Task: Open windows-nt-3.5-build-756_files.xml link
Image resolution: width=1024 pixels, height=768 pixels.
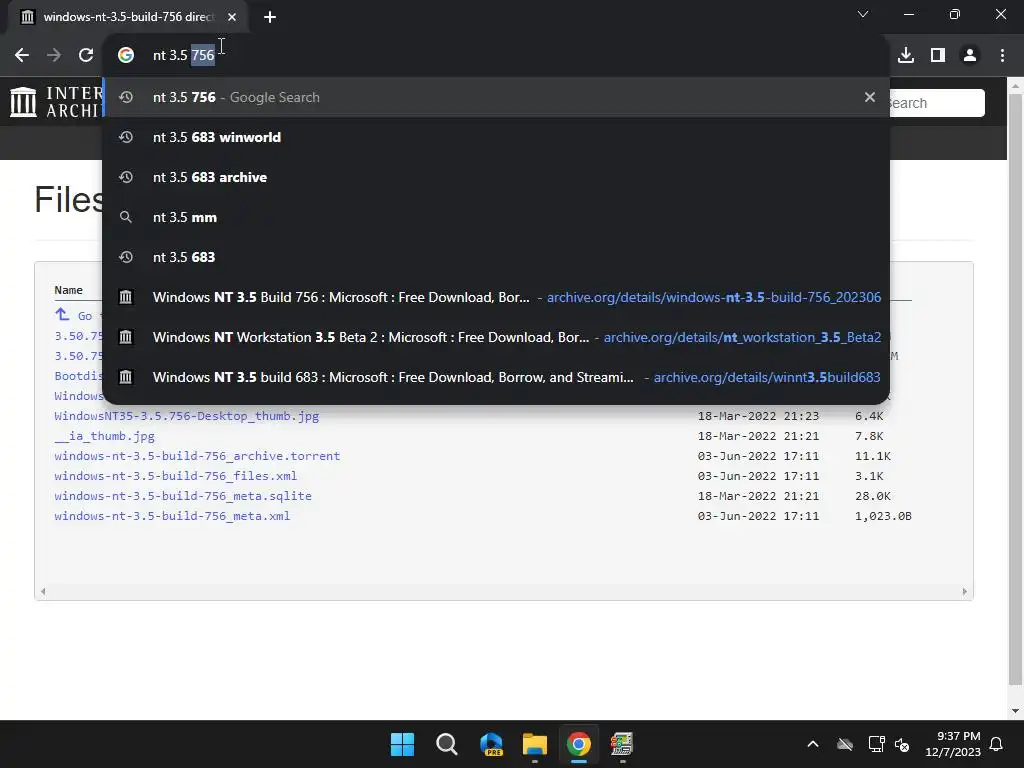Action: (x=176, y=476)
